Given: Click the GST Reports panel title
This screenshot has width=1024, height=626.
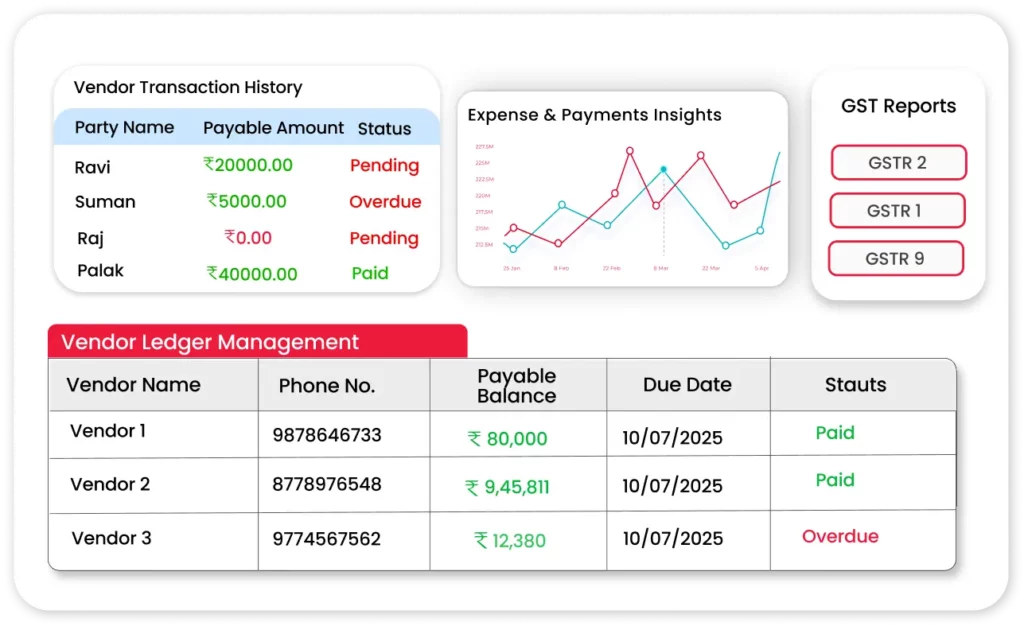Looking at the screenshot, I should coord(896,106).
